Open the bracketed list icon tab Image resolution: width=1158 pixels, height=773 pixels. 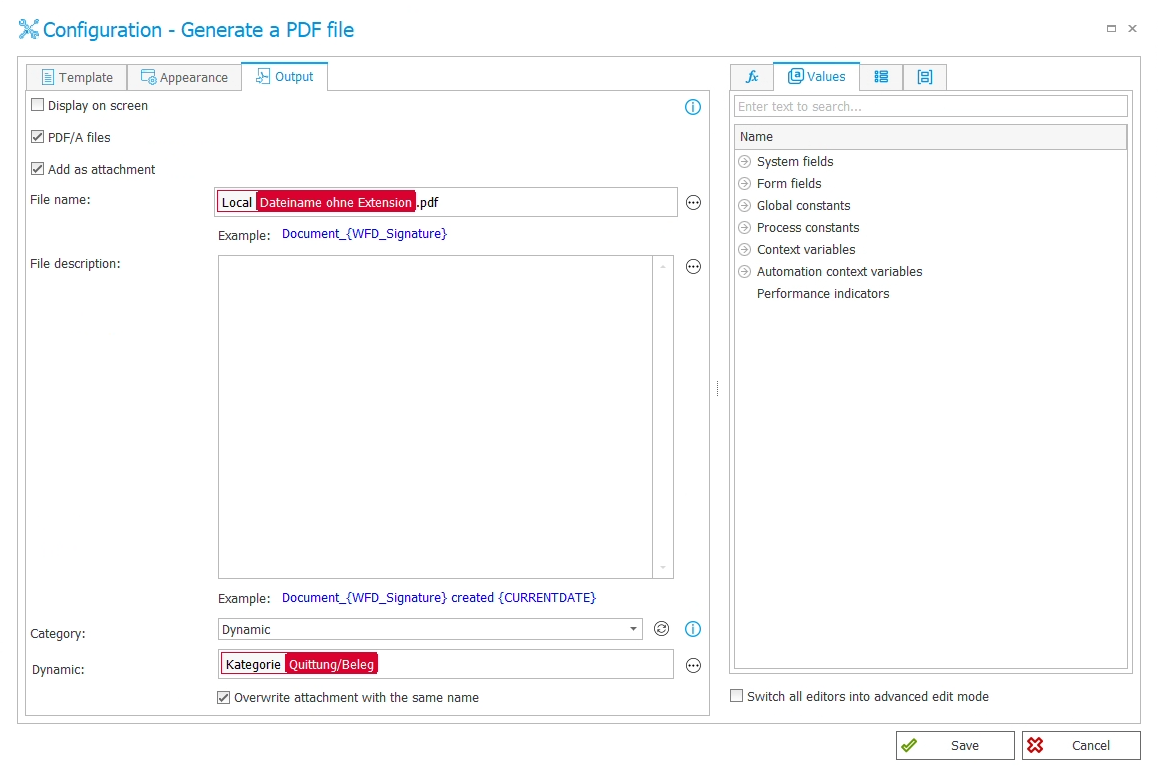pos(925,77)
